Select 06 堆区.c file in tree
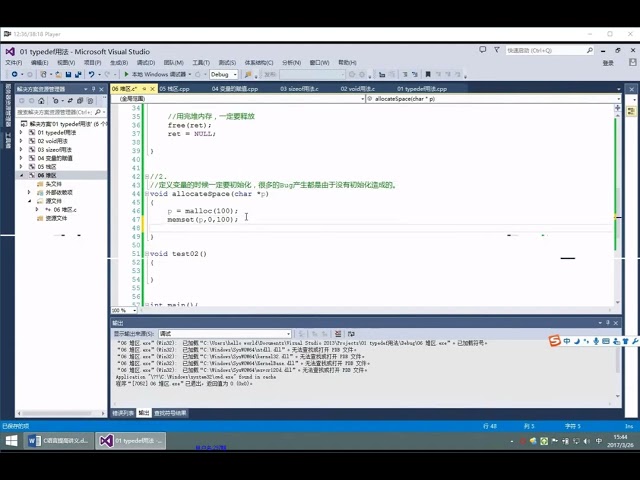Image resolution: width=640 pixels, height=480 pixels. (x=65, y=210)
